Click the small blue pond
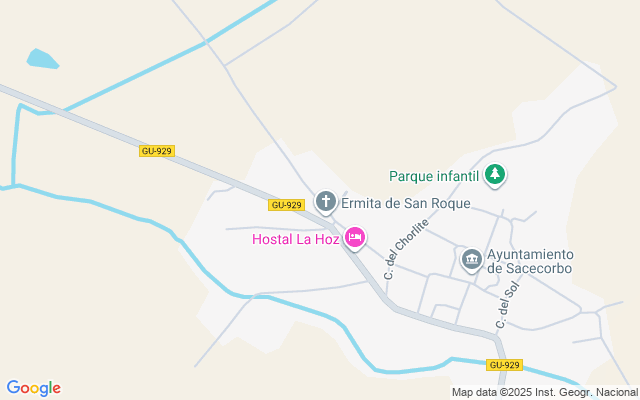640x400 pixels. (42, 59)
